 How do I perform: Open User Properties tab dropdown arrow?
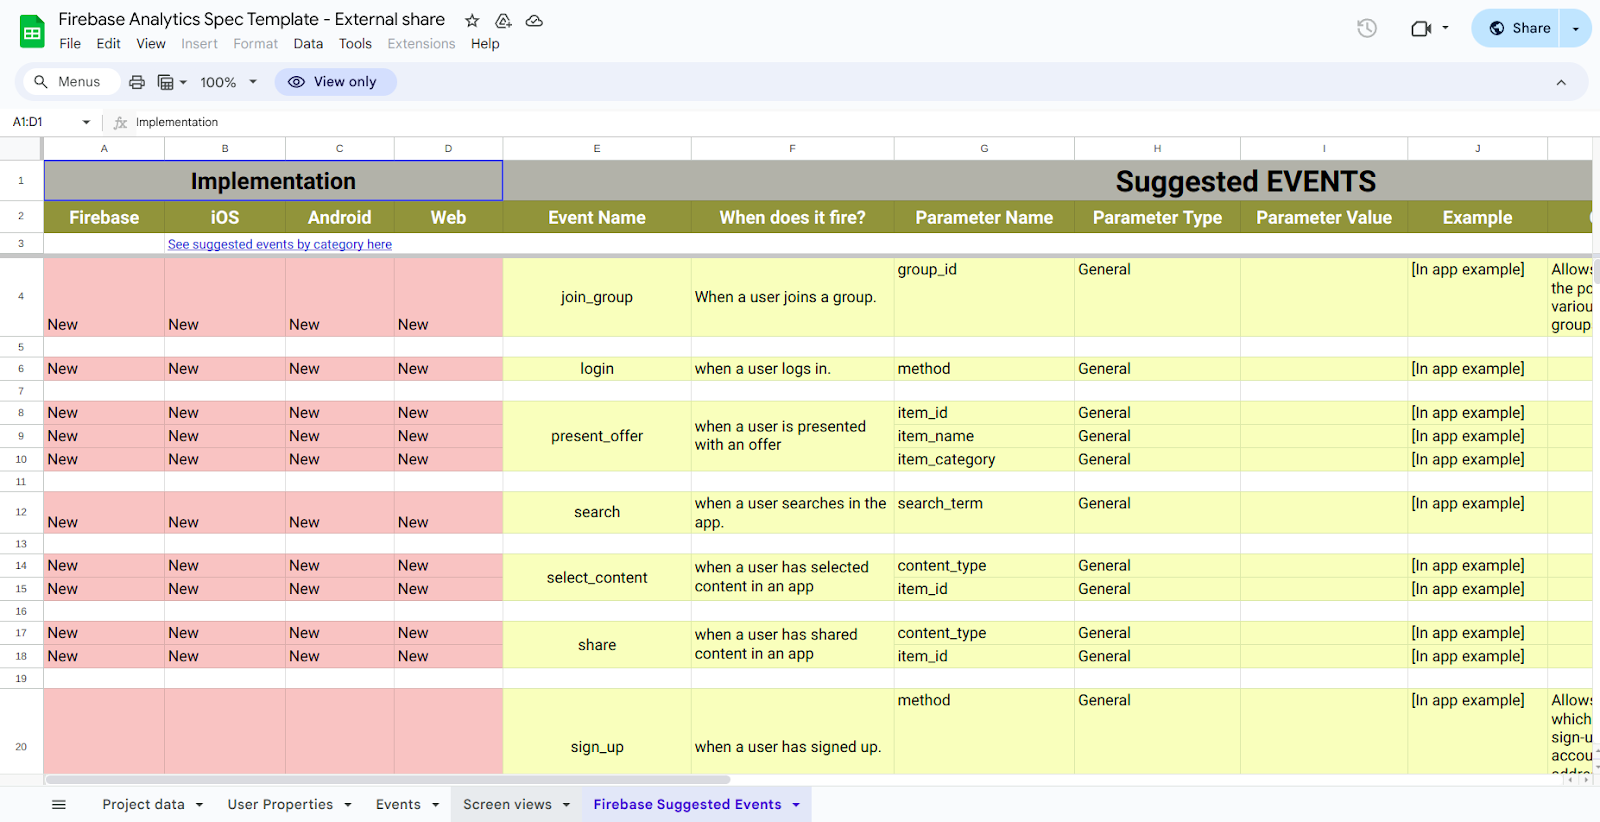pyautogui.click(x=348, y=805)
